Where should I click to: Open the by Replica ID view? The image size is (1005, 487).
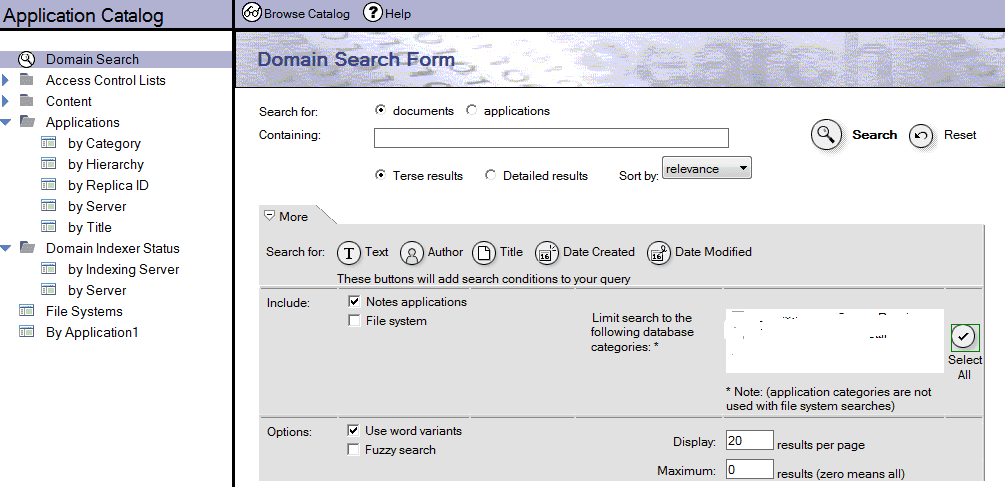[x=108, y=185]
